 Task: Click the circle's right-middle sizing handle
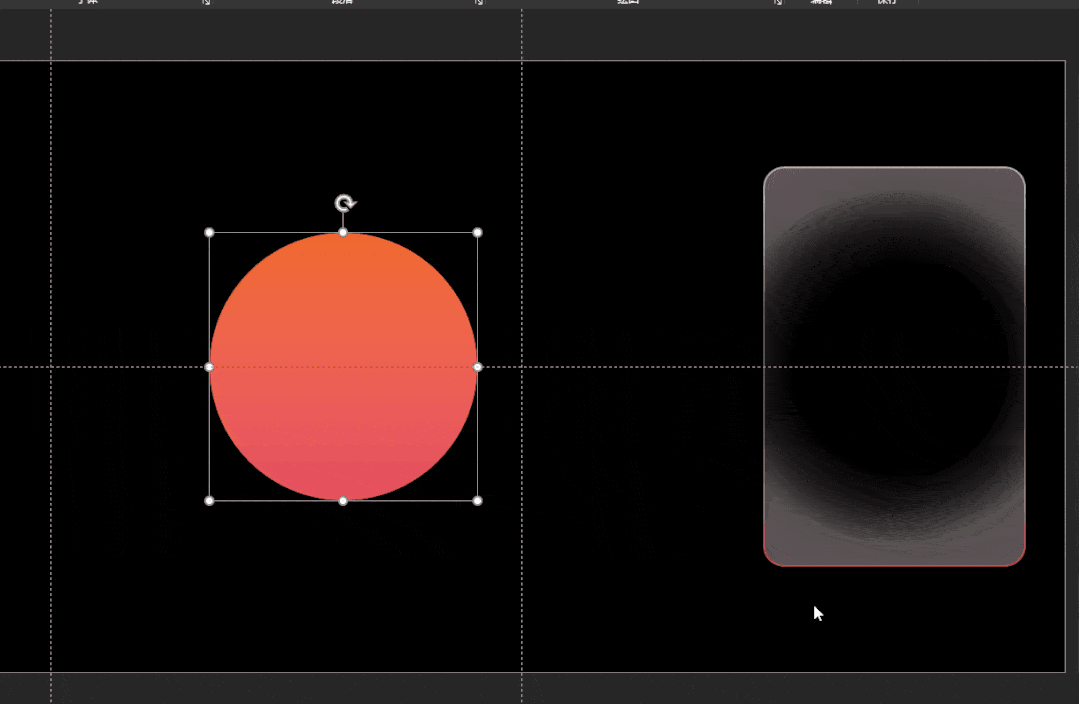pyautogui.click(x=478, y=367)
